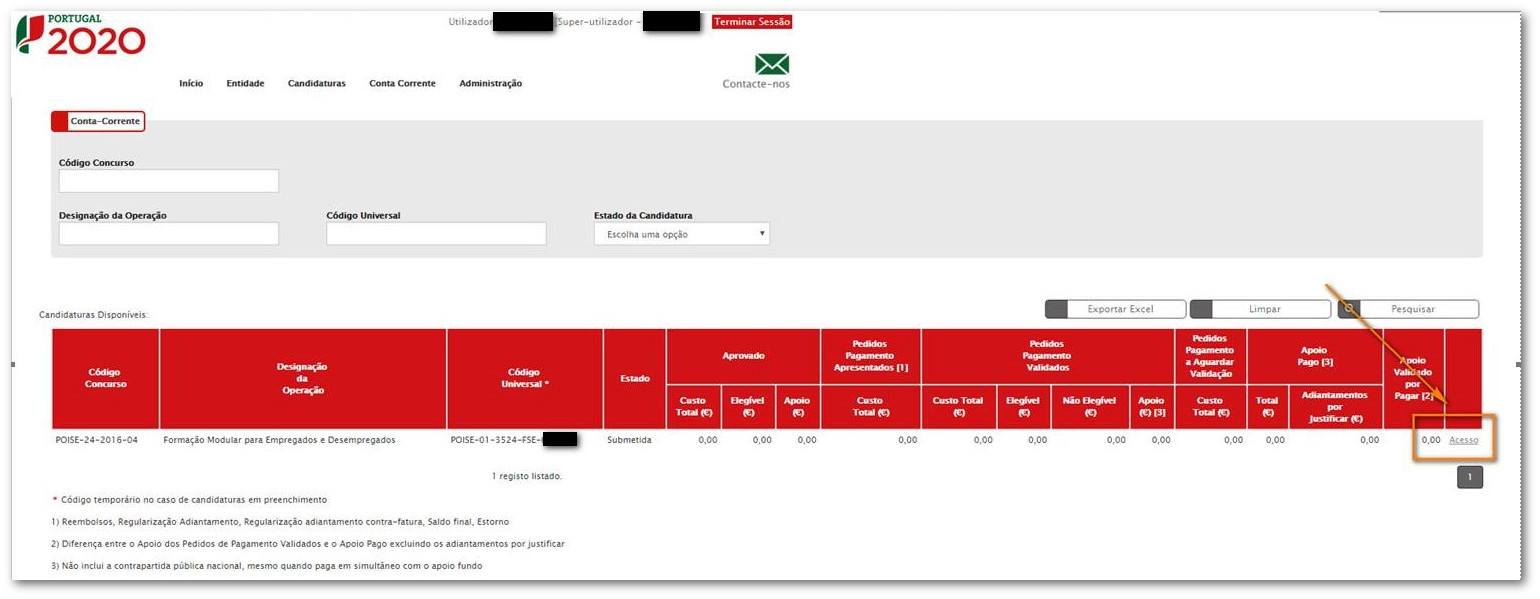The width and height of the screenshot is (1540, 599).
Task: Click the Designação da Operação field
Action: [168, 234]
